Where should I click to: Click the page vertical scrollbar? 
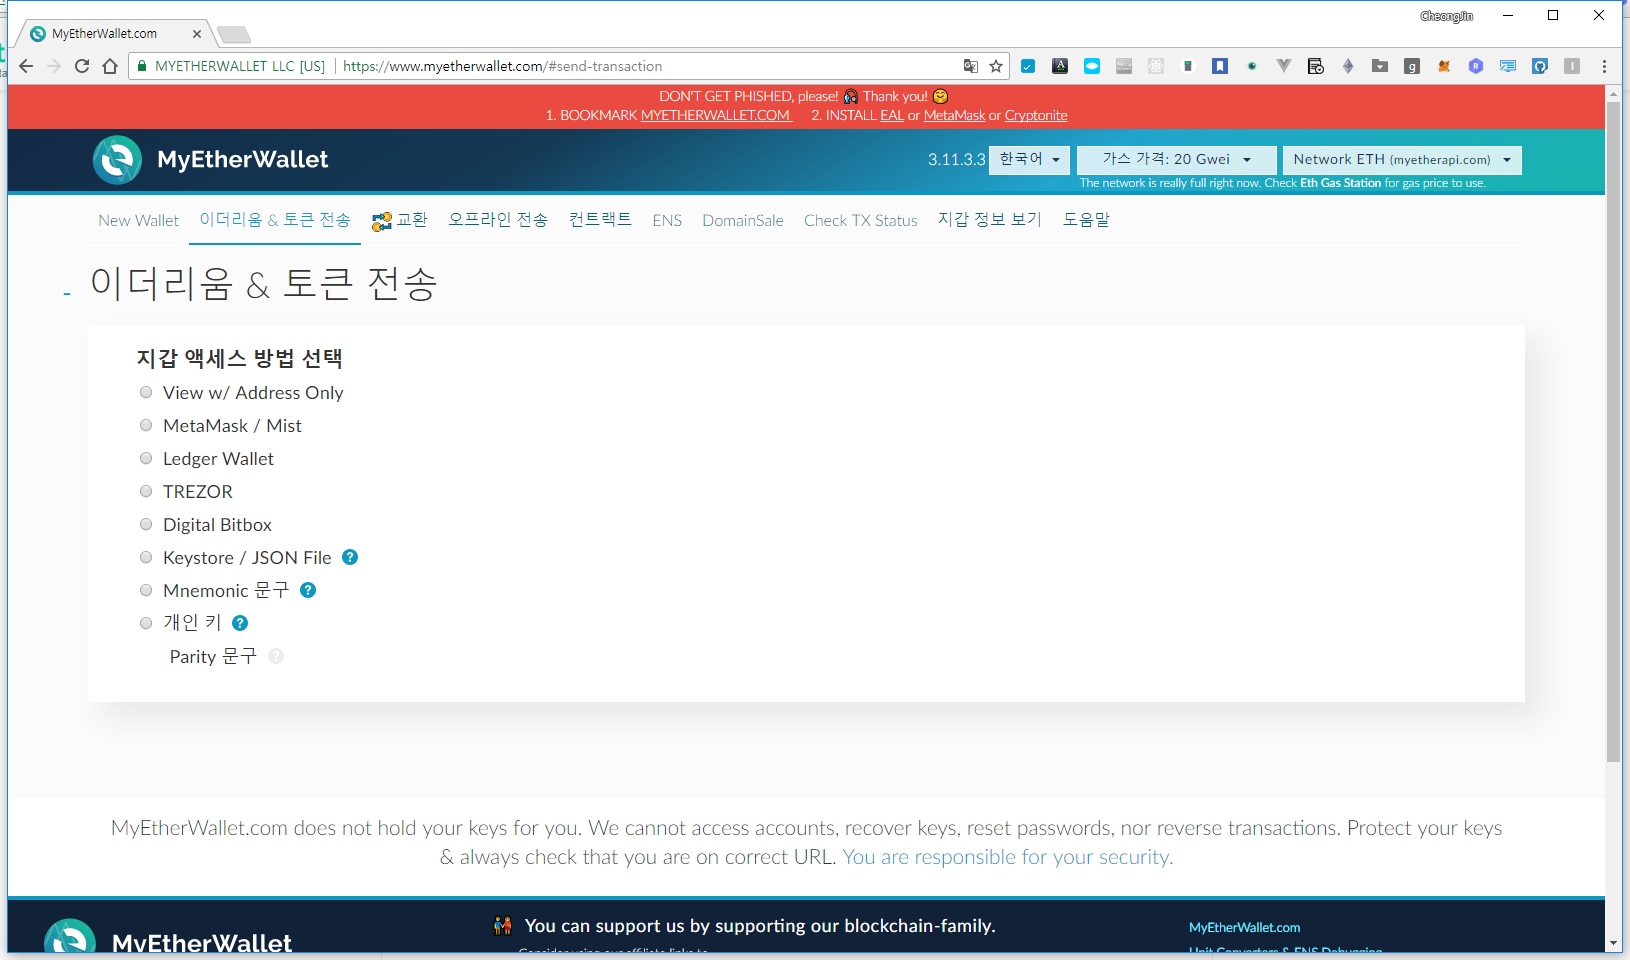click(1613, 432)
